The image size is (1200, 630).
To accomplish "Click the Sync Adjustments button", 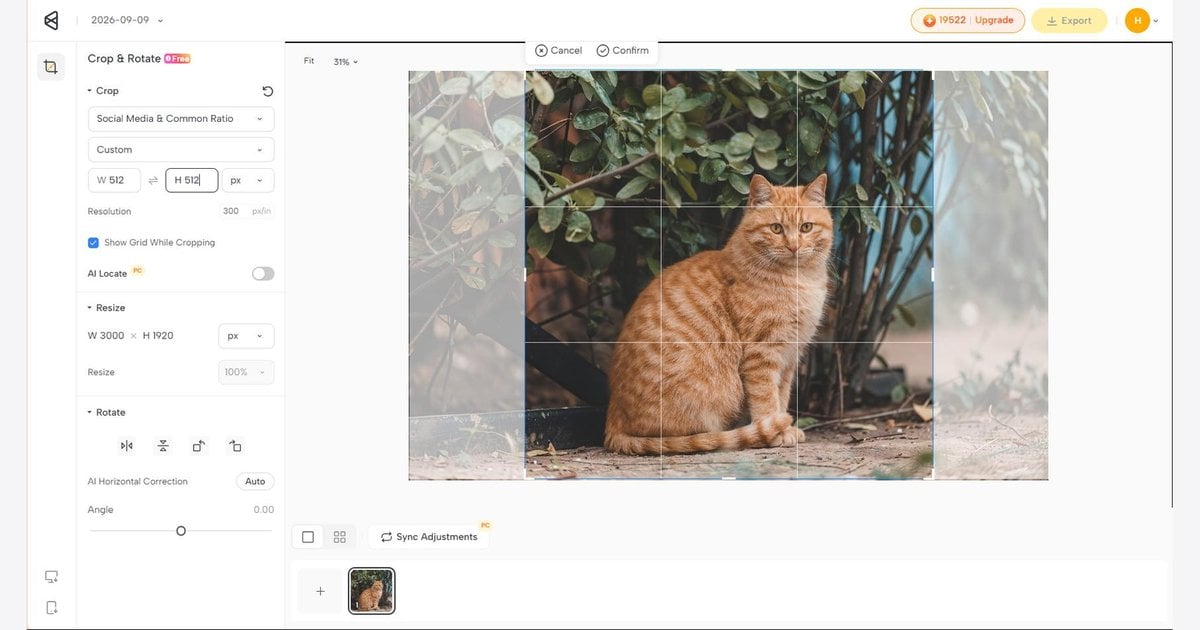I will point(428,537).
